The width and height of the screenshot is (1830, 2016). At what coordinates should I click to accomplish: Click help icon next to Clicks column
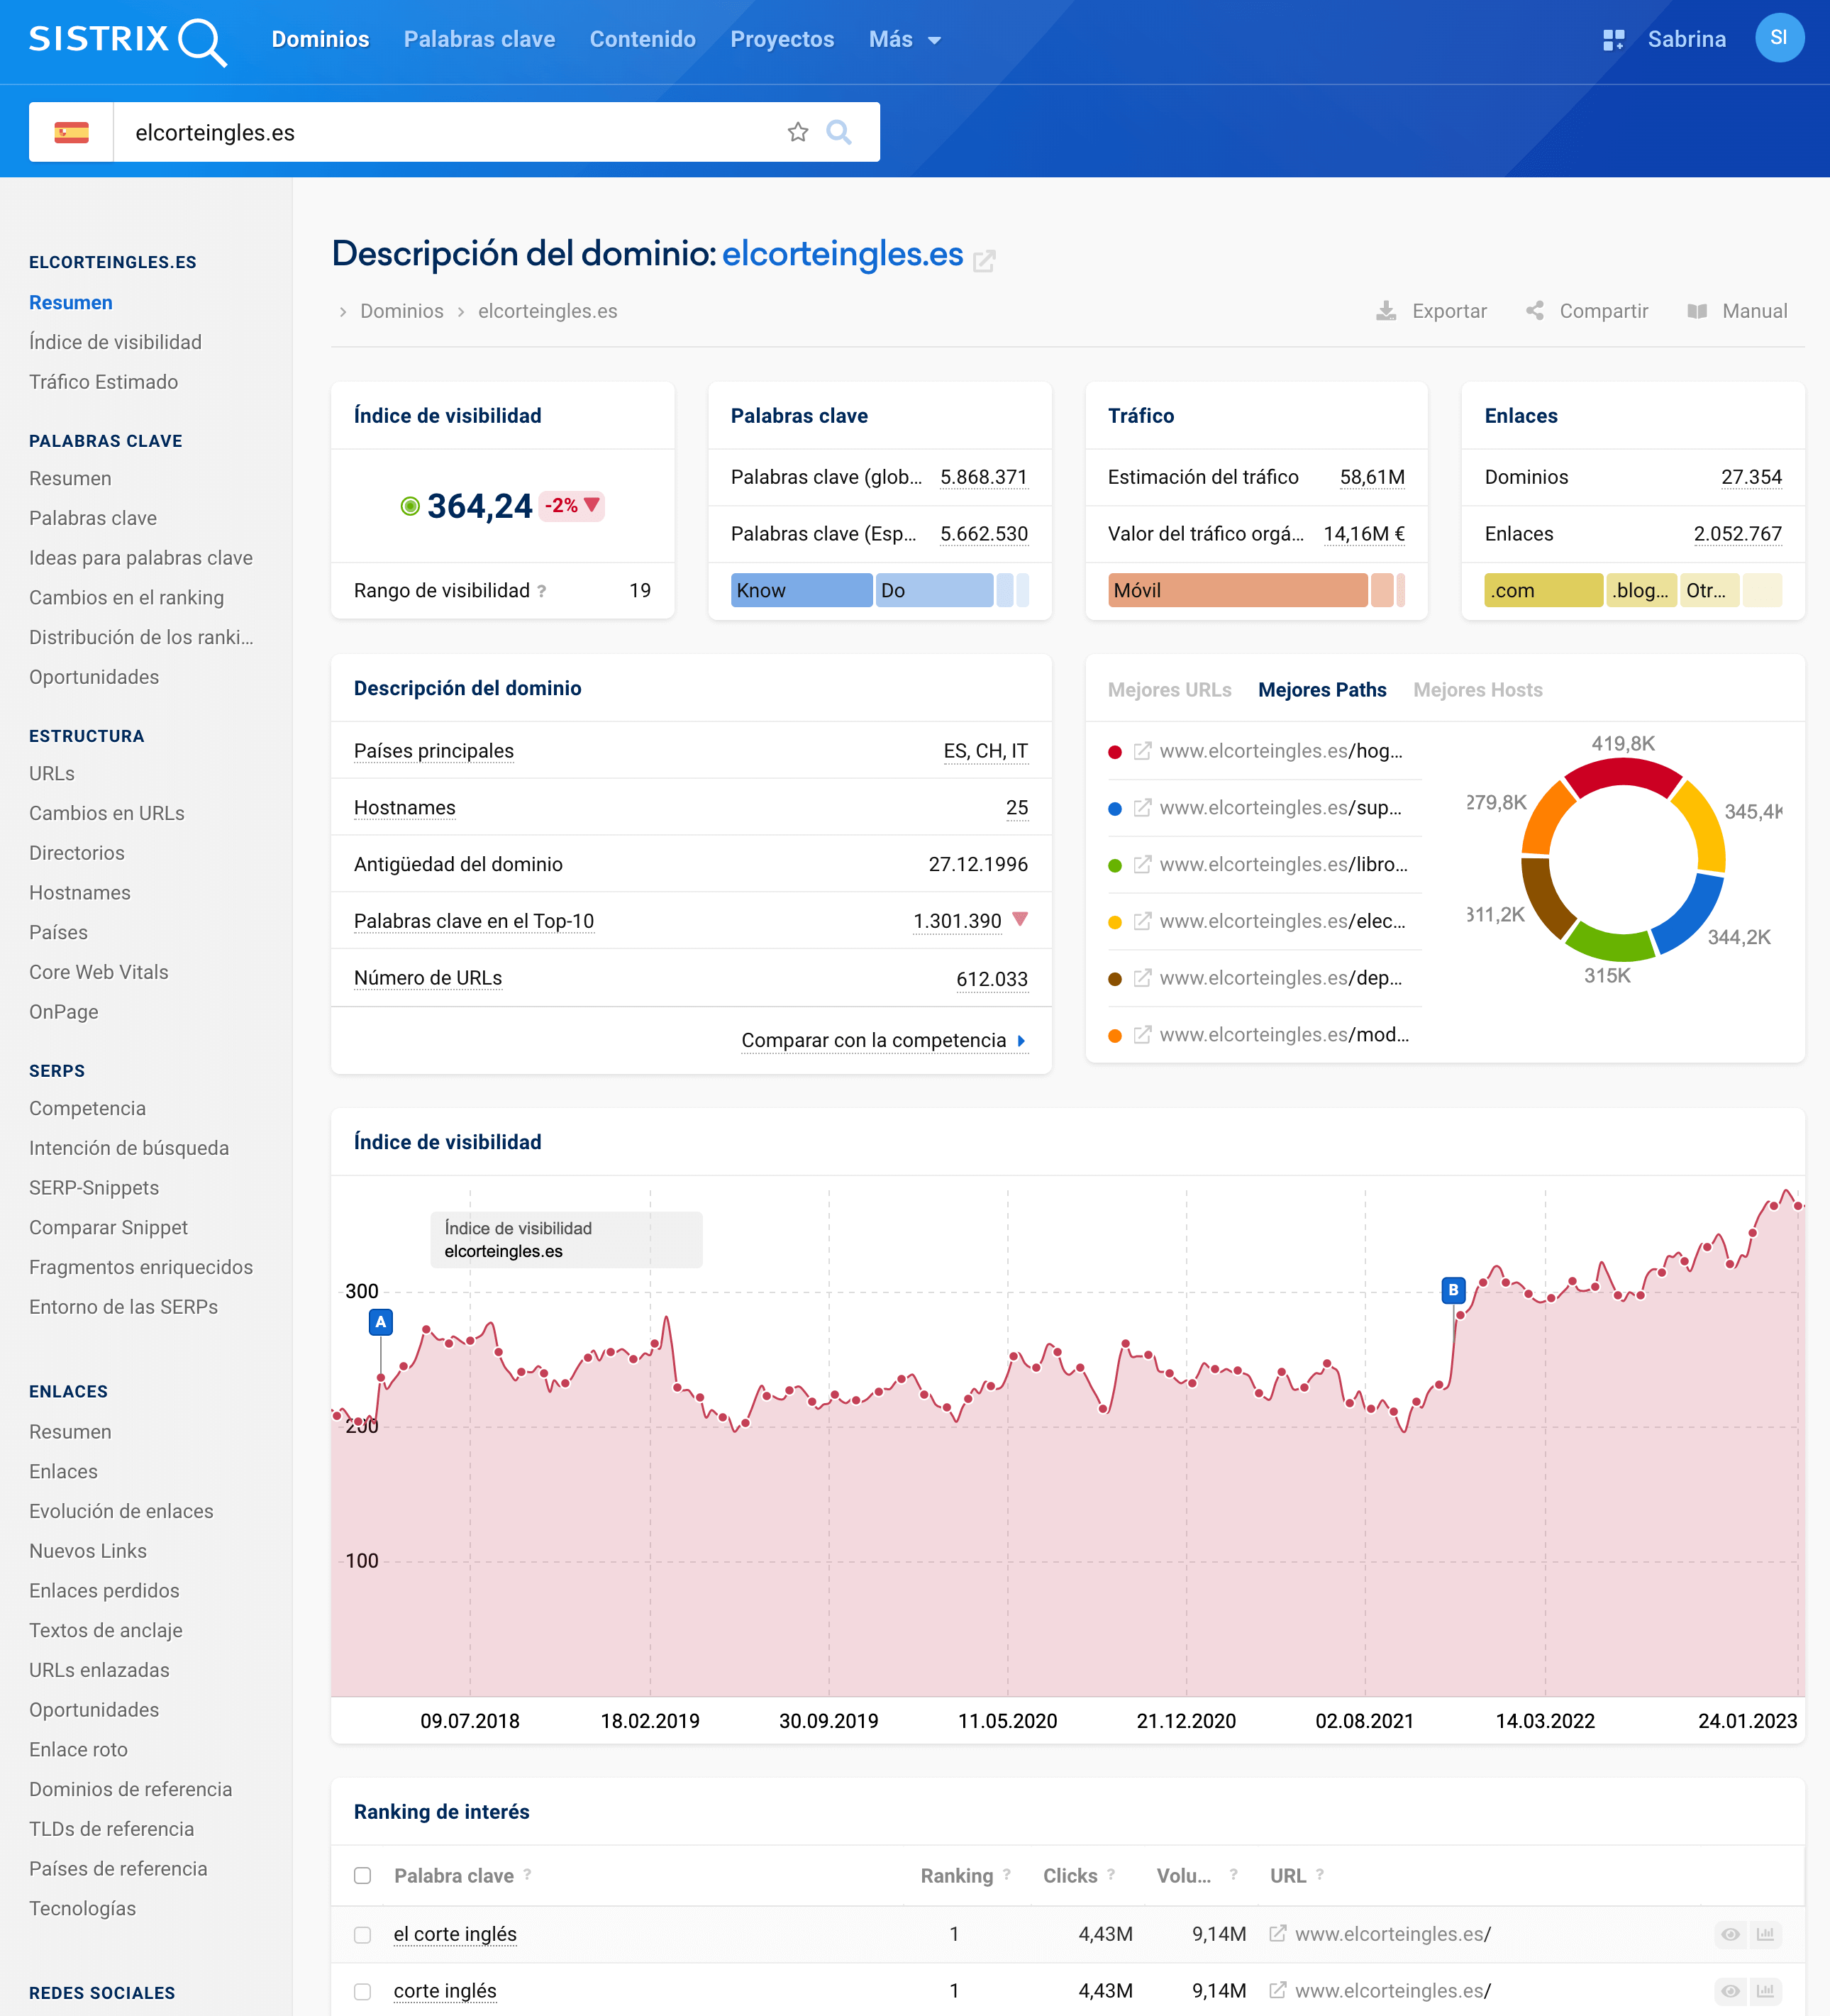tap(1110, 1874)
